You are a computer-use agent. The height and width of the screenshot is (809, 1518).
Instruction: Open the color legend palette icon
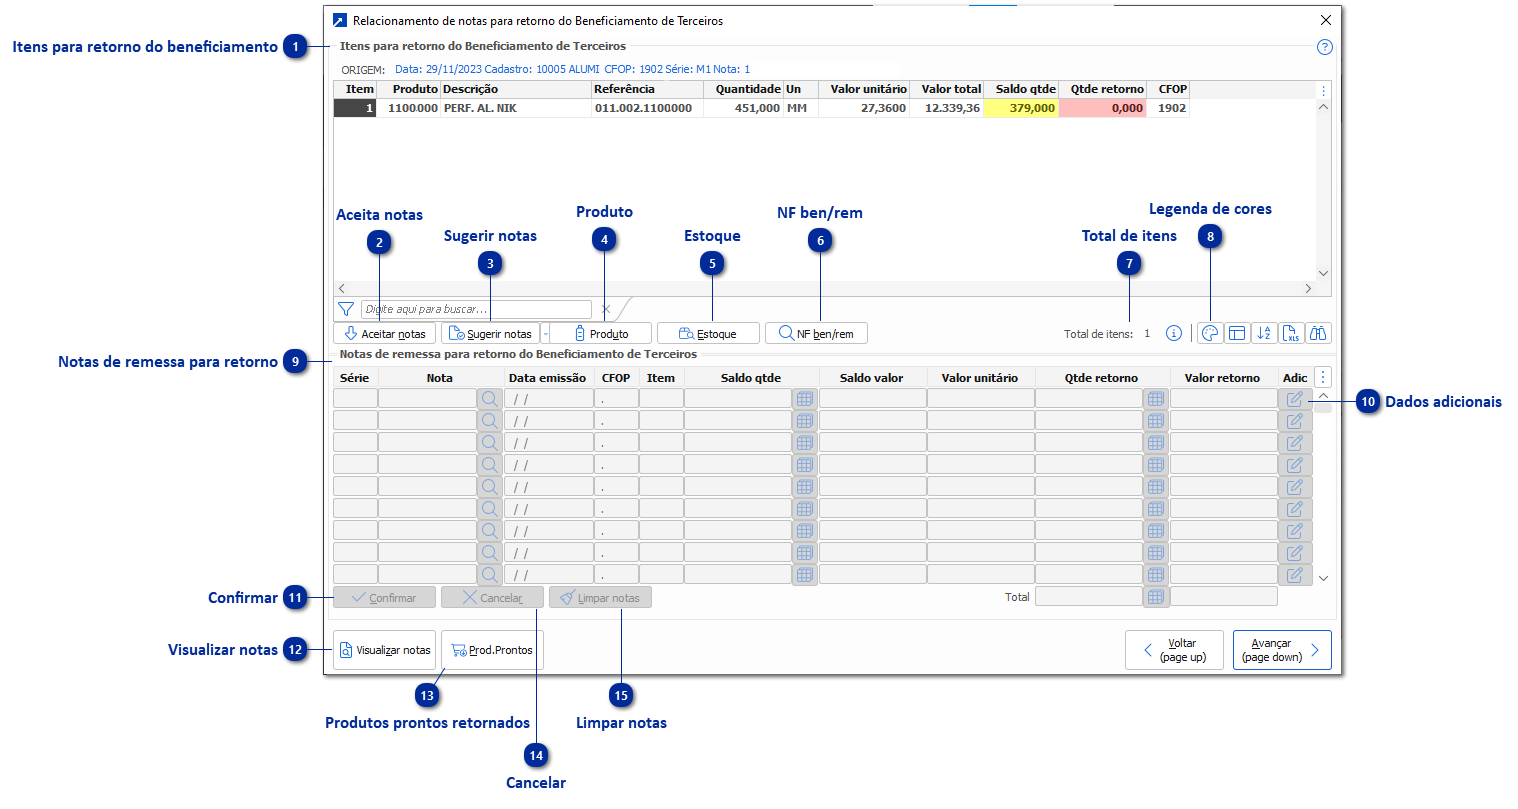tap(1210, 333)
